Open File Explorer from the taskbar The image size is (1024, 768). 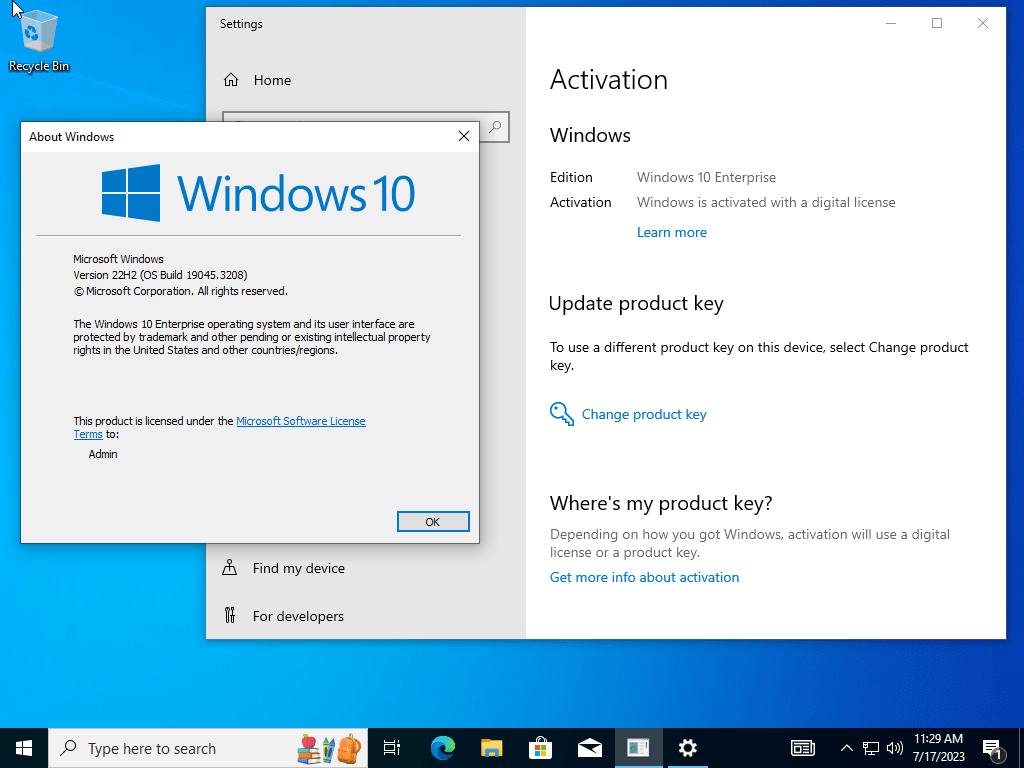[x=492, y=748]
